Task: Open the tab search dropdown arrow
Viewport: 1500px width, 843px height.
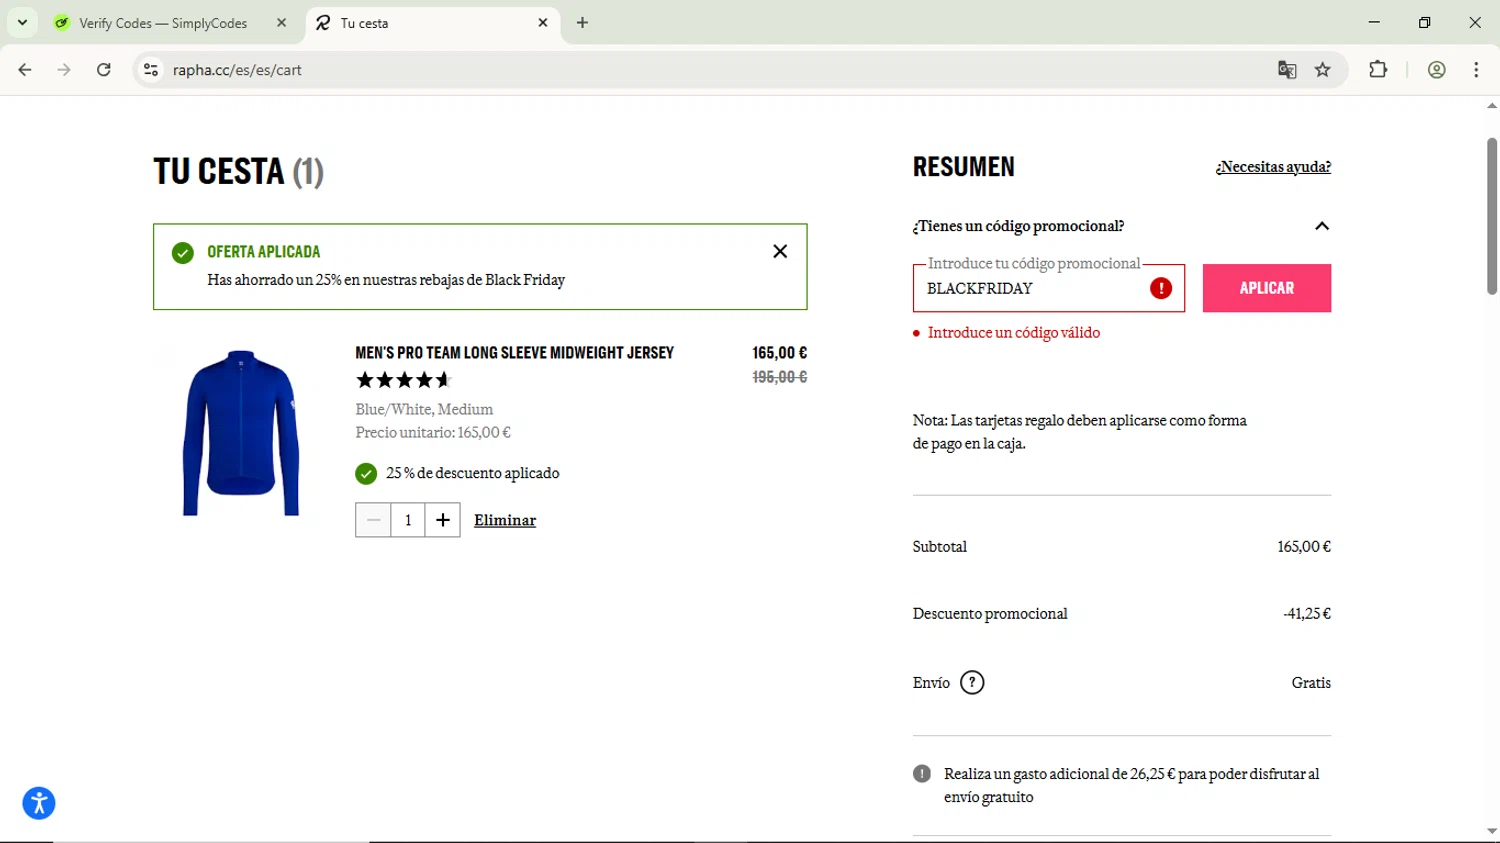Action: 22,22
